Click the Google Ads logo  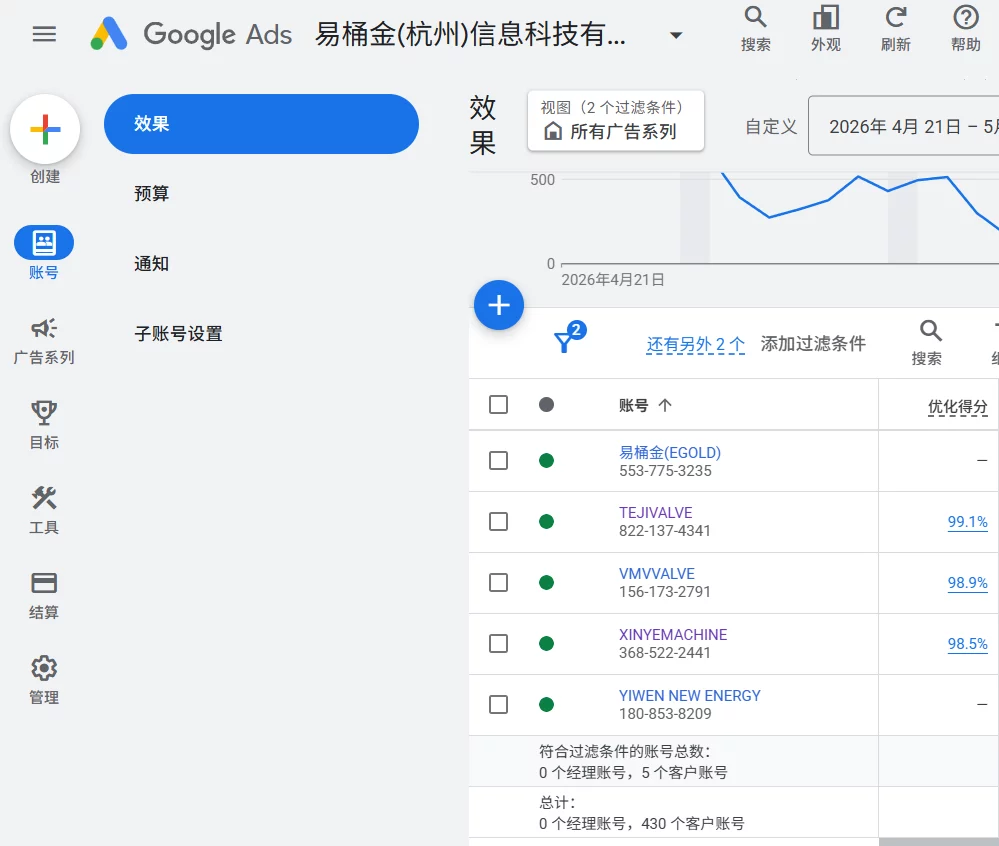[191, 34]
